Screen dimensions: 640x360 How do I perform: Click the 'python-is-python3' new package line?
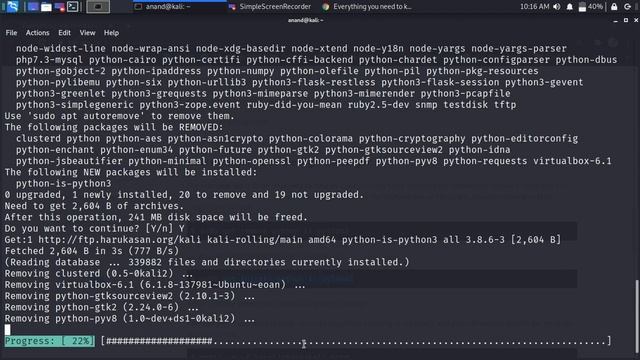(63, 184)
